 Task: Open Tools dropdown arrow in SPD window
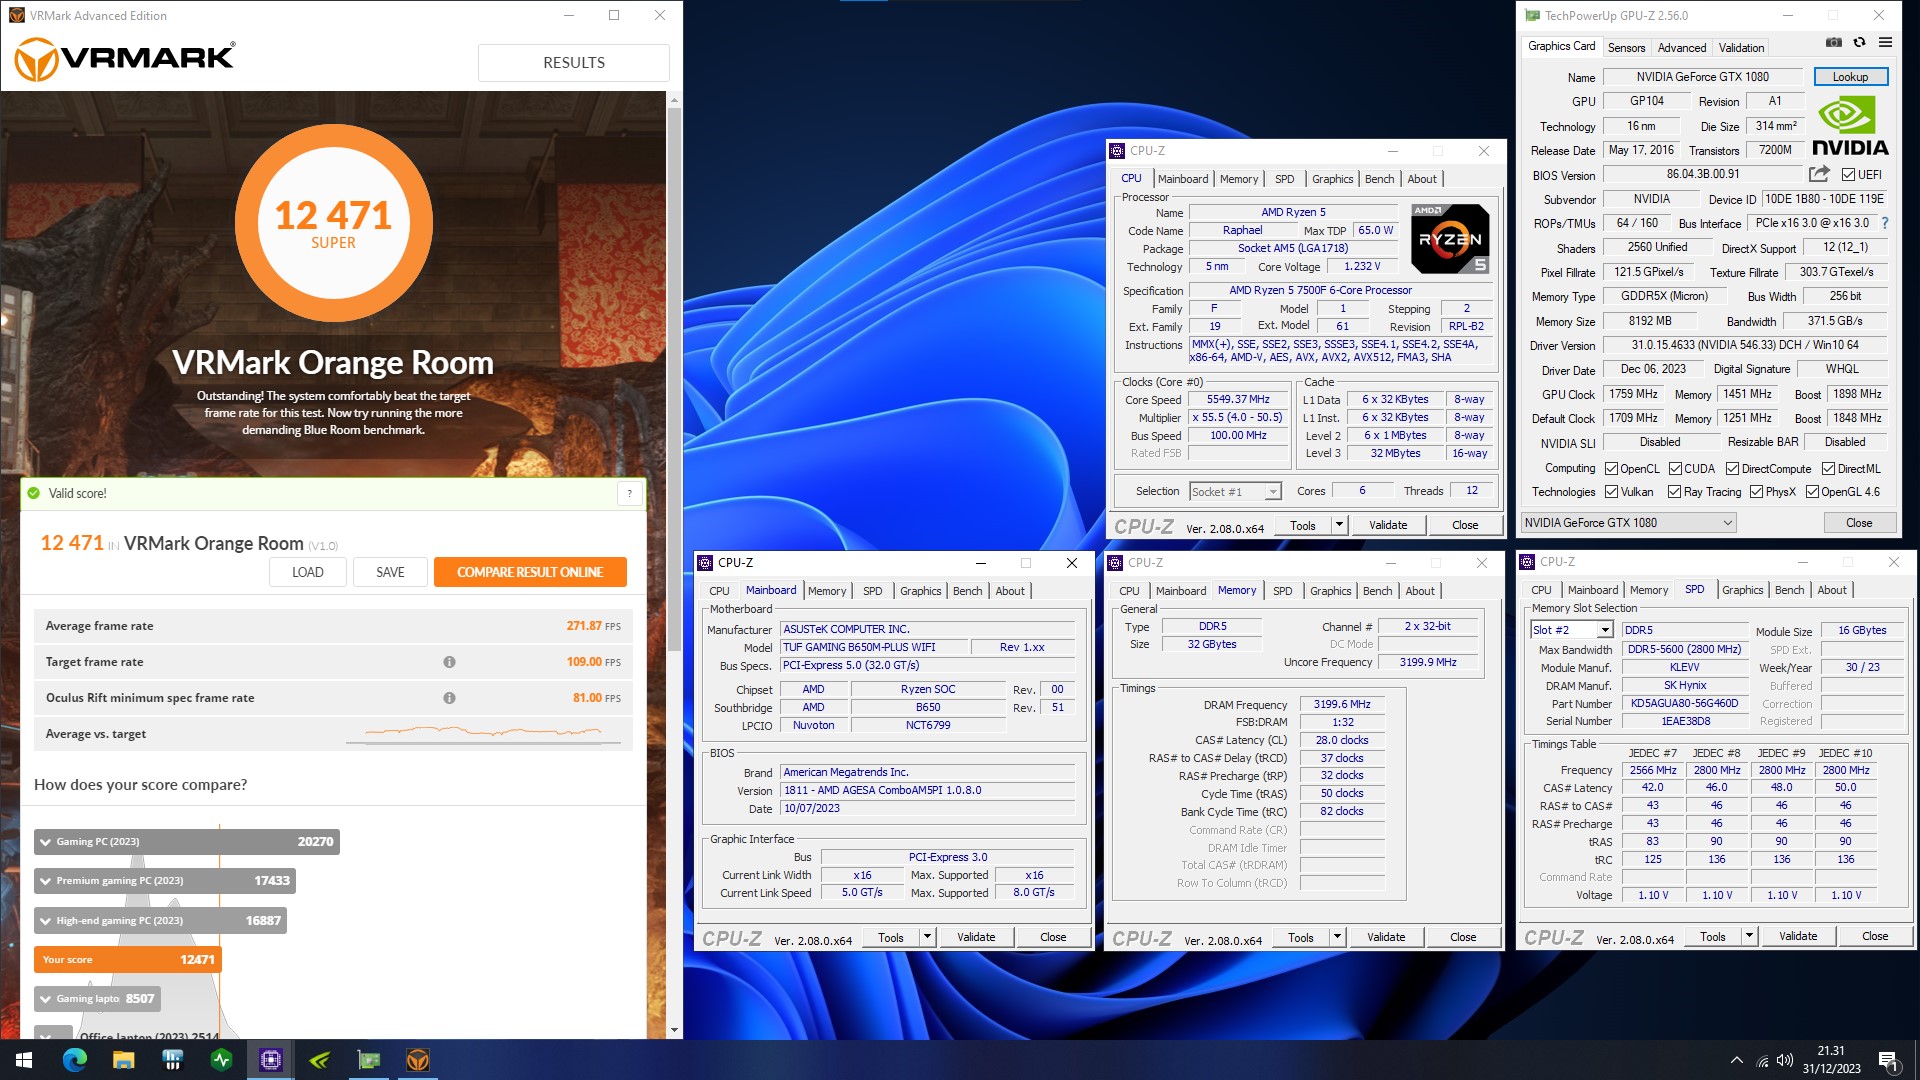click(1749, 937)
